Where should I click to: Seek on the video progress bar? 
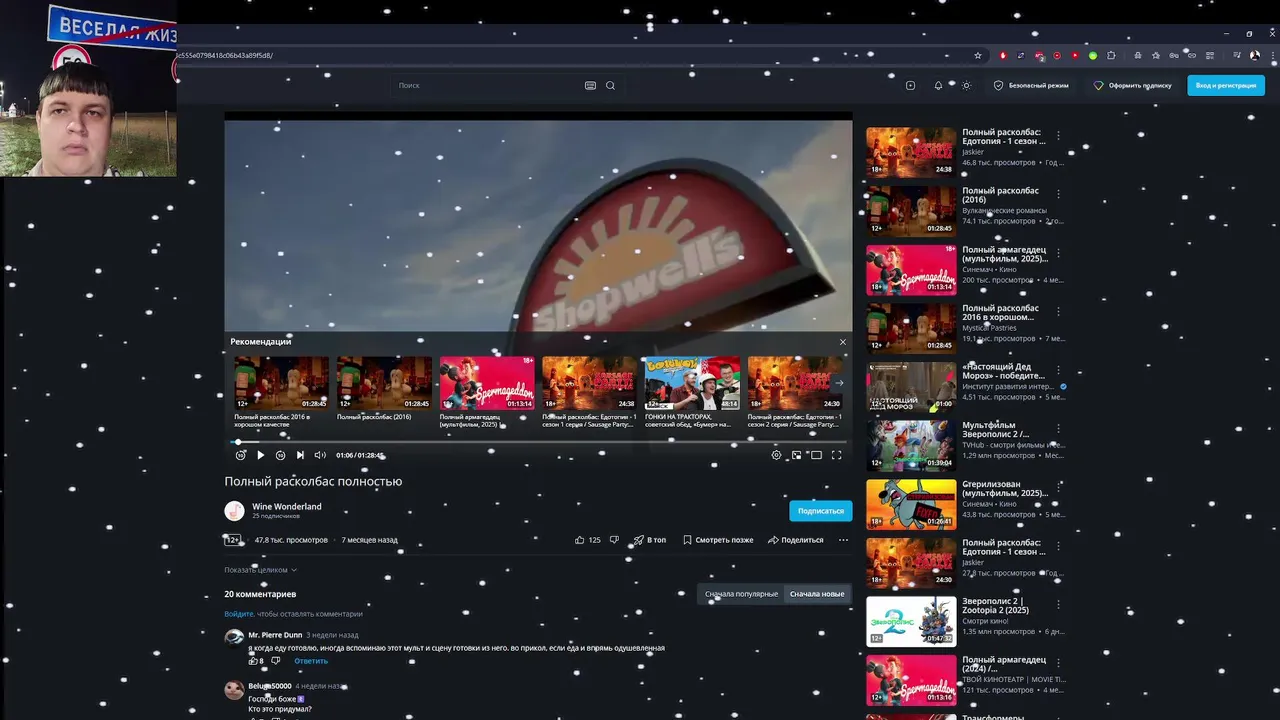tap(538, 442)
